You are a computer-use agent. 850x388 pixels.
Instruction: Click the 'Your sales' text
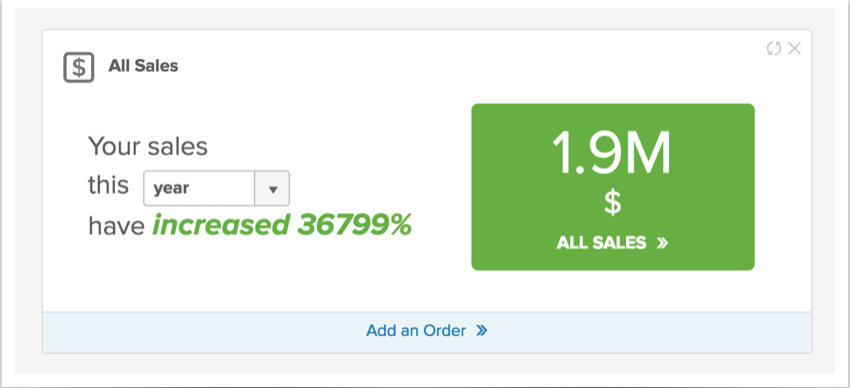click(x=147, y=146)
